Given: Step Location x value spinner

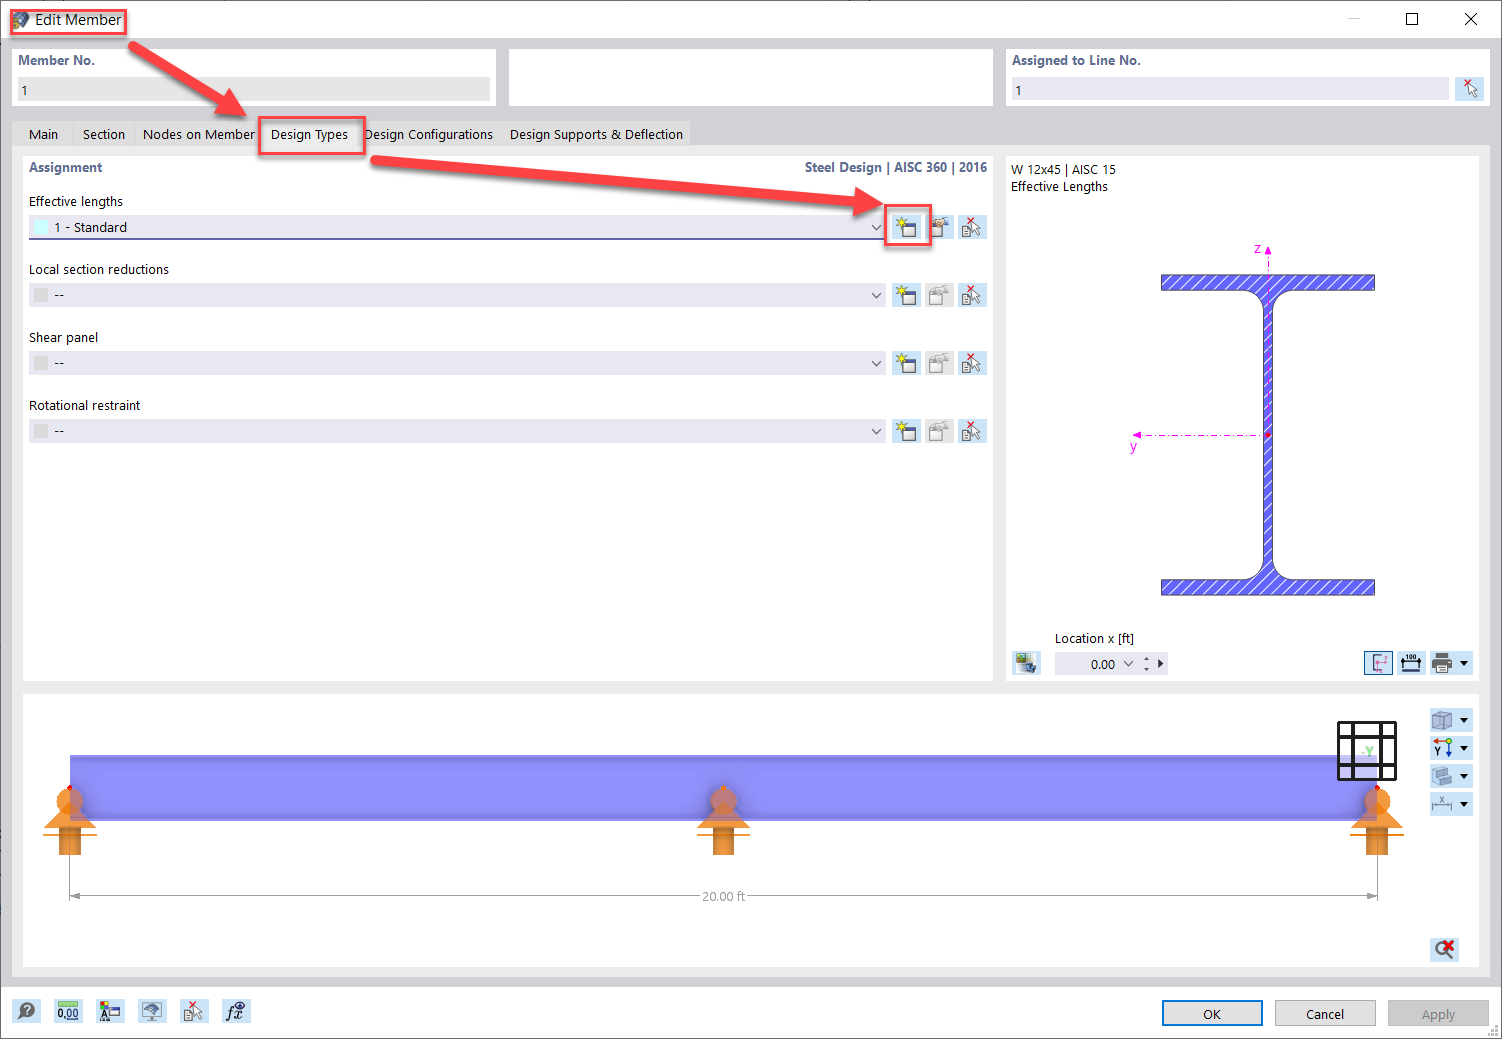Looking at the screenshot, I should click(1146, 664).
